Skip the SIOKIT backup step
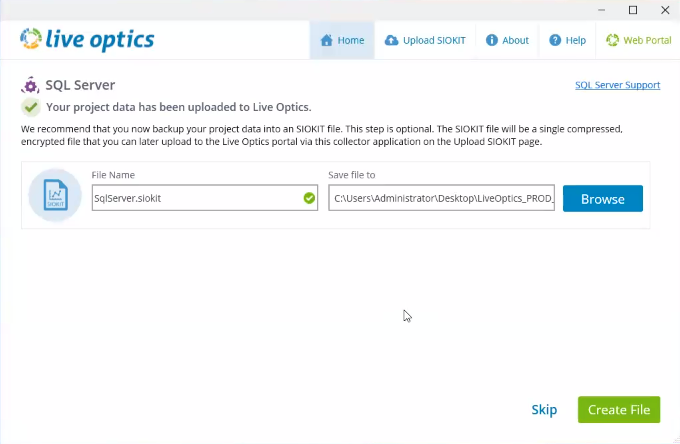 coord(544,410)
